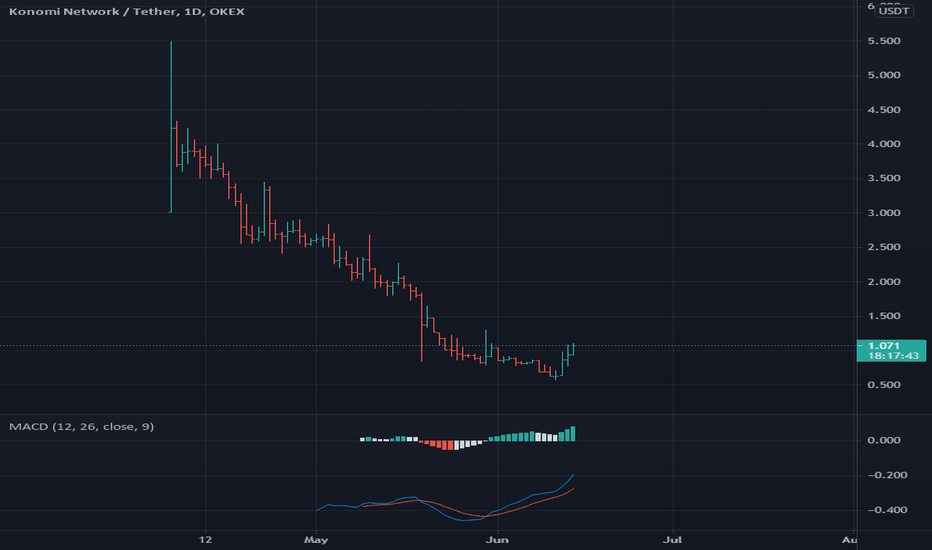The height and width of the screenshot is (550, 932).
Task: Click the countdown timer 18:17:43
Action: pyautogui.click(x=893, y=356)
